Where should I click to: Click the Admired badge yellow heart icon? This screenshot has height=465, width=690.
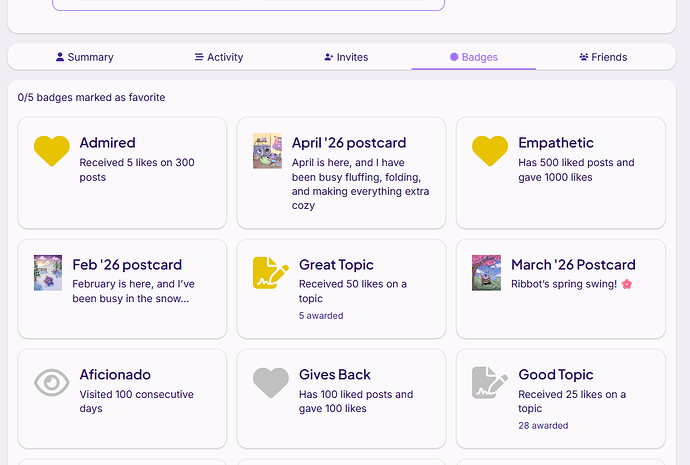pyautogui.click(x=52, y=151)
